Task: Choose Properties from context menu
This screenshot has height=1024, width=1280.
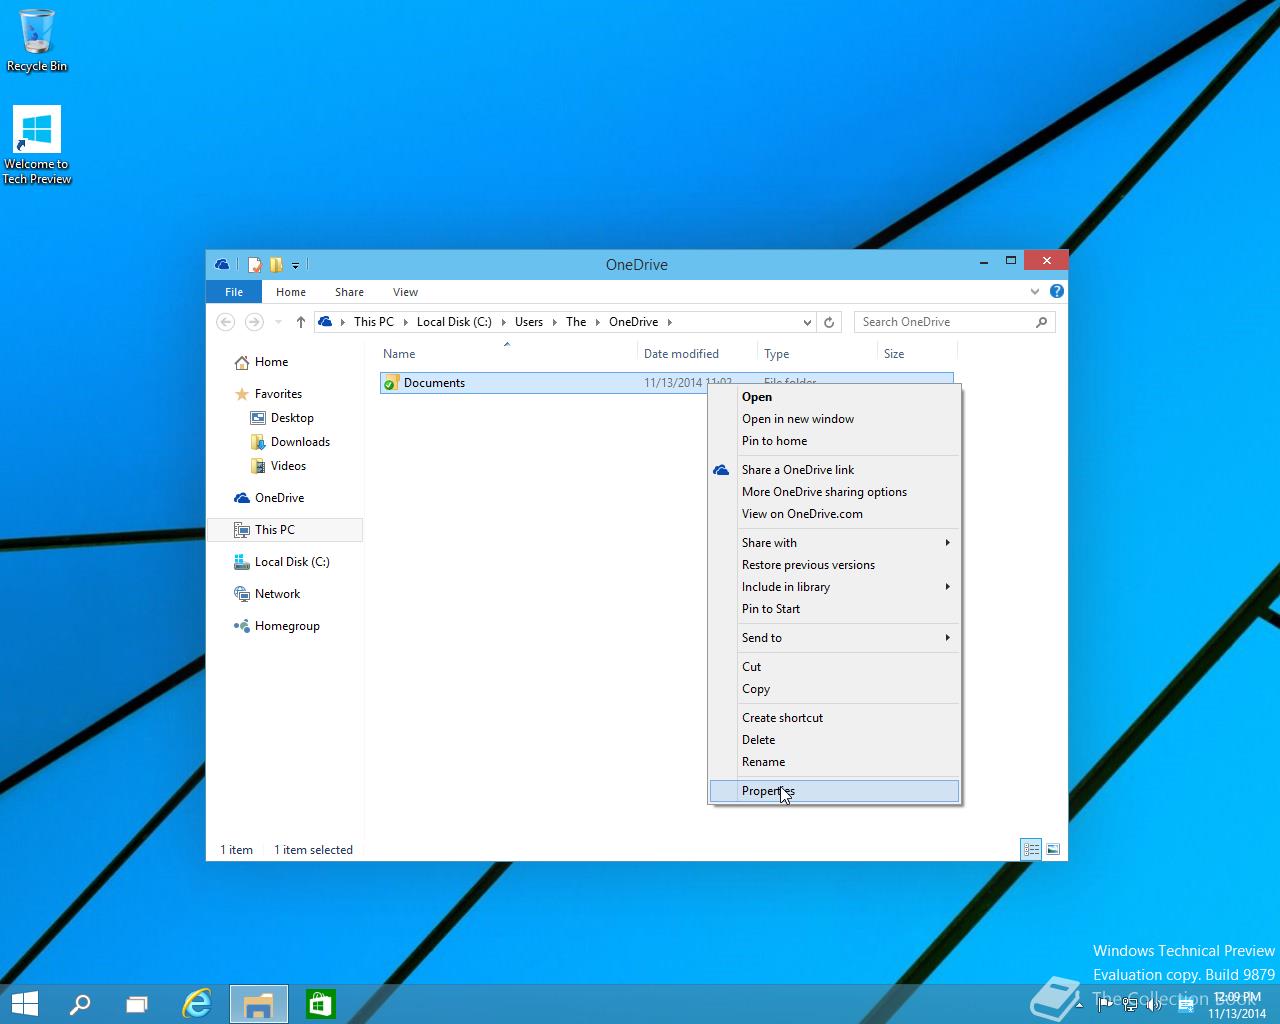Action: pos(834,791)
